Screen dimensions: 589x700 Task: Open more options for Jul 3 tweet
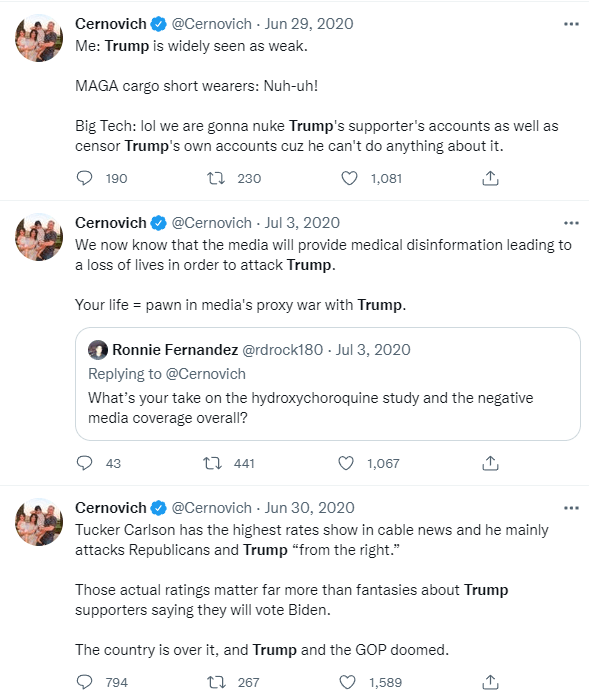tap(571, 223)
